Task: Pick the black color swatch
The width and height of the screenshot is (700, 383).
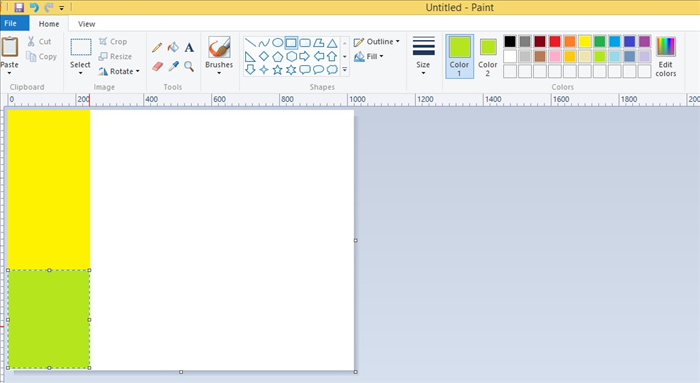Action: (x=510, y=42)
